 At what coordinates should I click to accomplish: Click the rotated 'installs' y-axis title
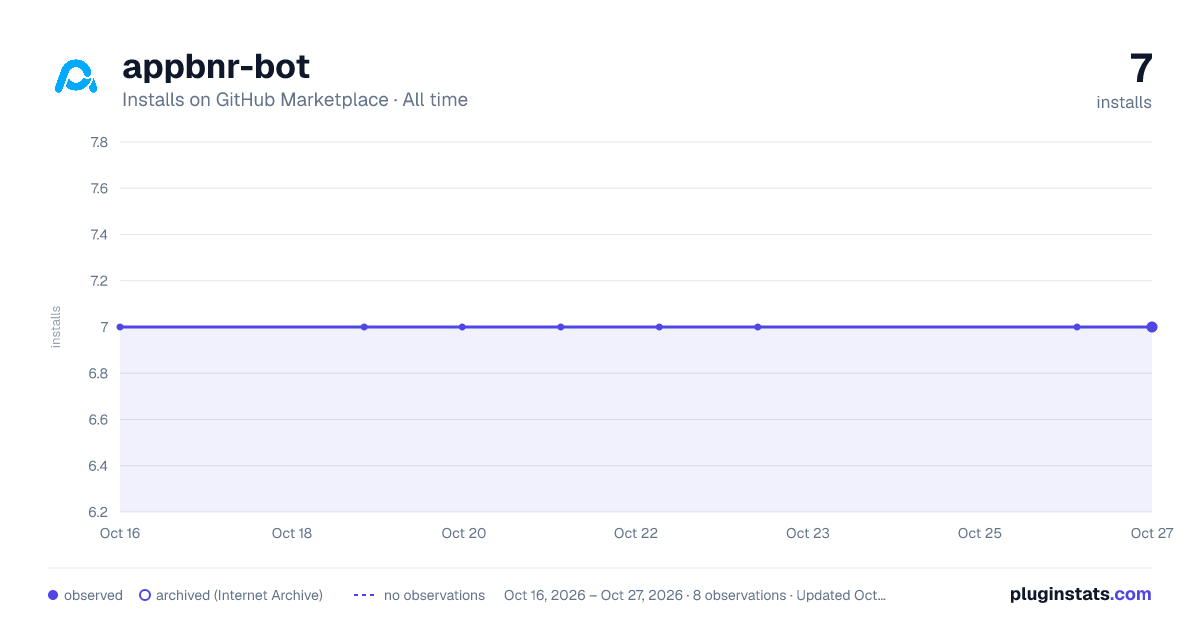[x=56, y=327]
